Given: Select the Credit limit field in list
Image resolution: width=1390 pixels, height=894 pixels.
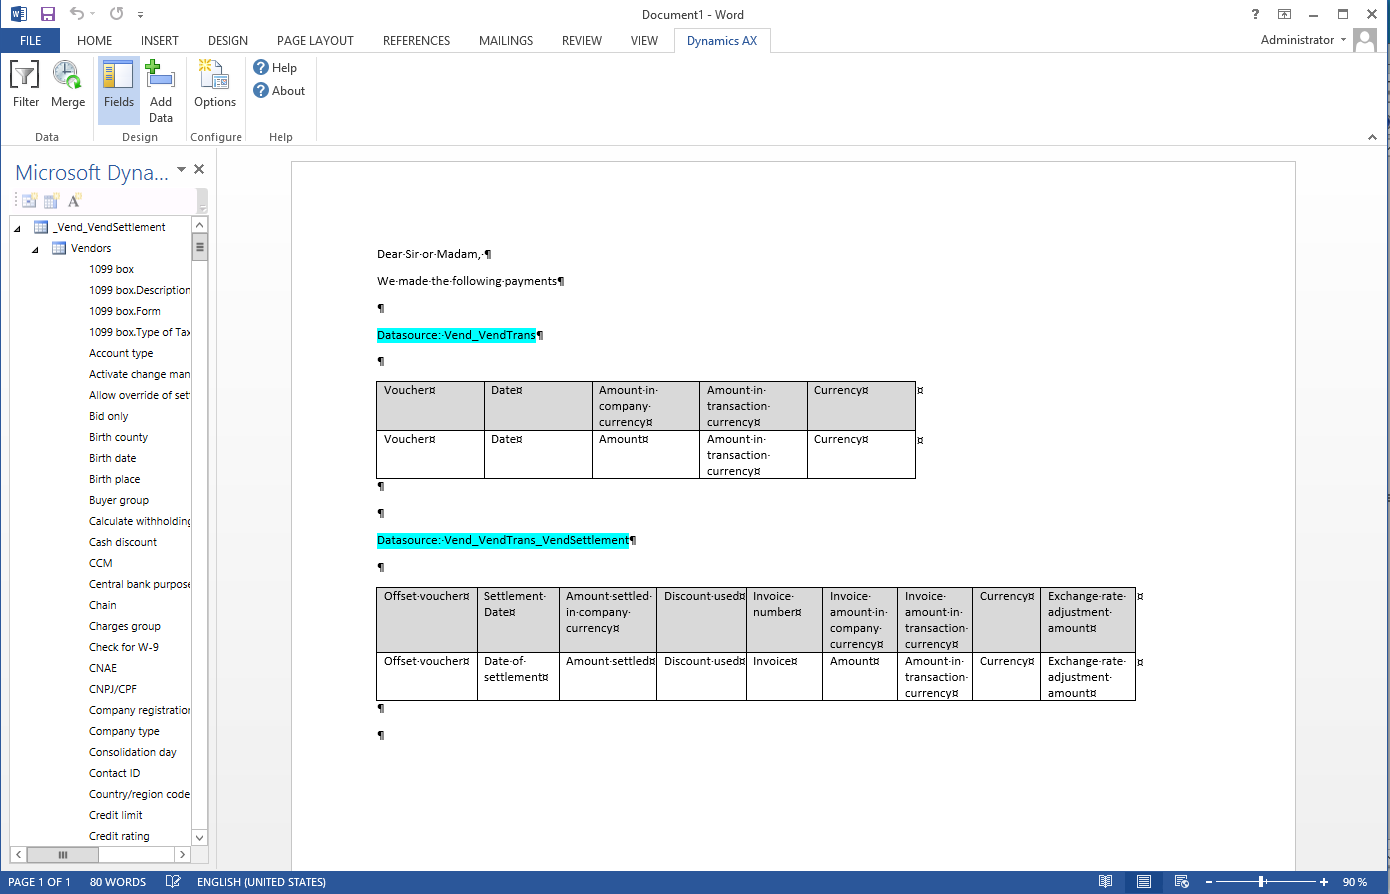Looking at the screenshot, I should coord(116,815).
